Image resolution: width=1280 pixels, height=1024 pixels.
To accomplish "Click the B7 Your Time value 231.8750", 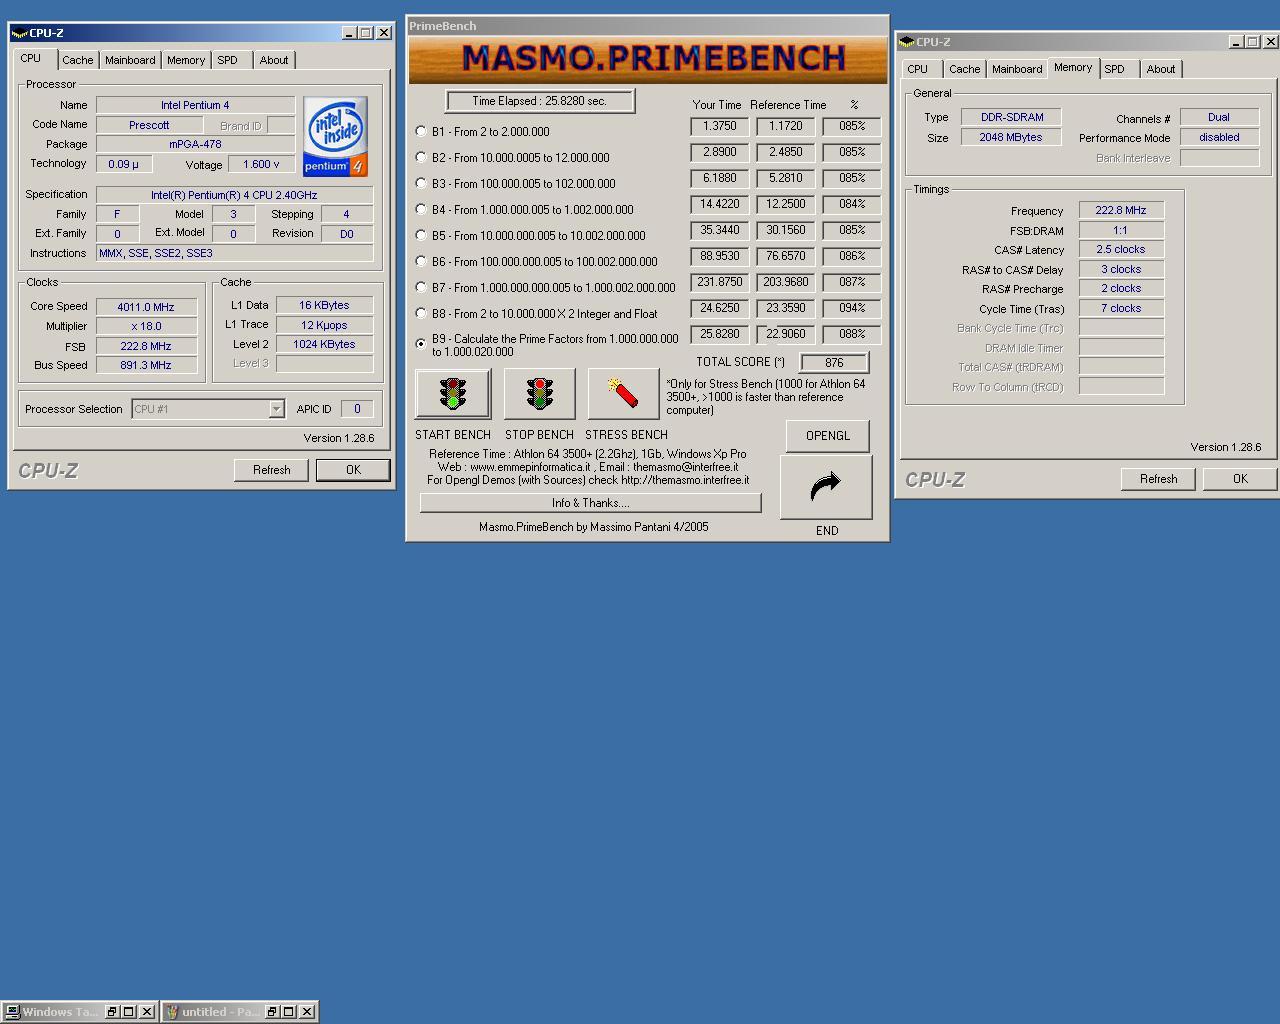I will coord(720,283).
